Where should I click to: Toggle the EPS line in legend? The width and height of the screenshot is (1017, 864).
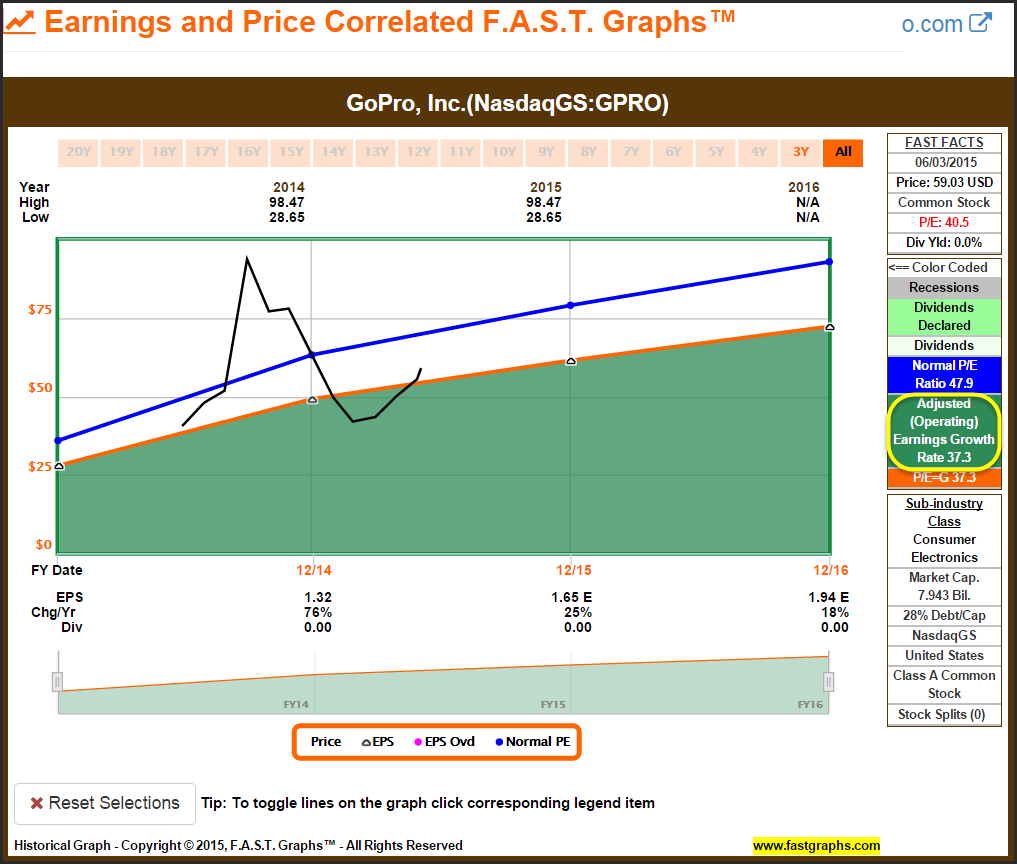click(377, 742)
